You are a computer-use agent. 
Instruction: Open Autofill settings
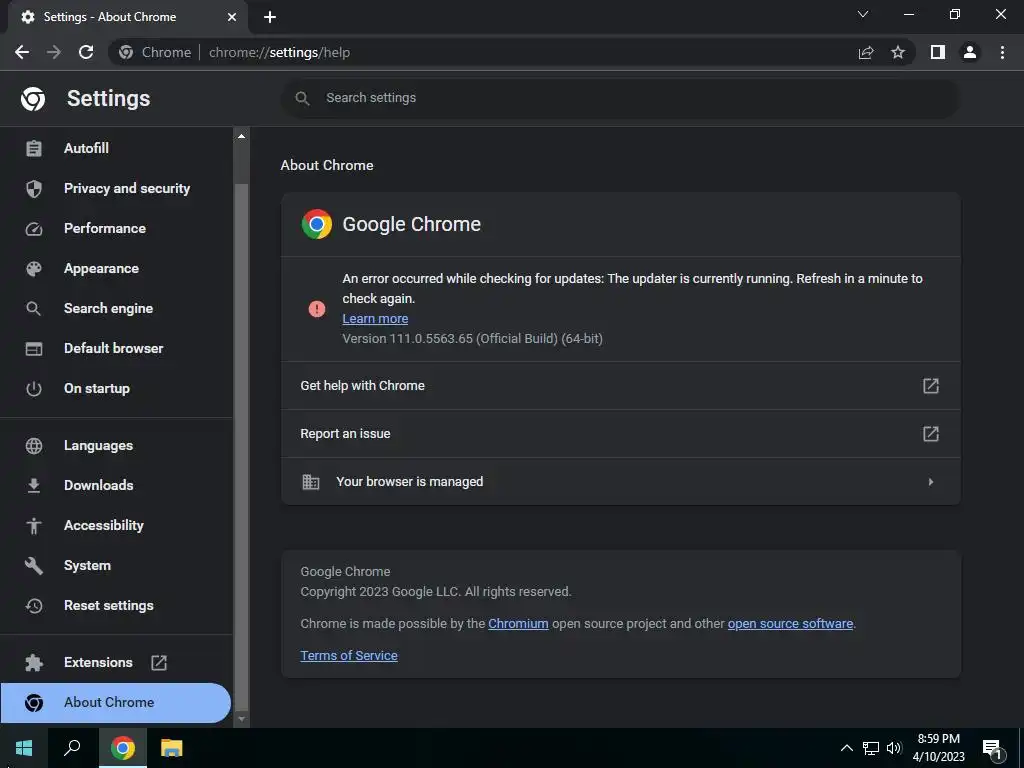(116, 148)
